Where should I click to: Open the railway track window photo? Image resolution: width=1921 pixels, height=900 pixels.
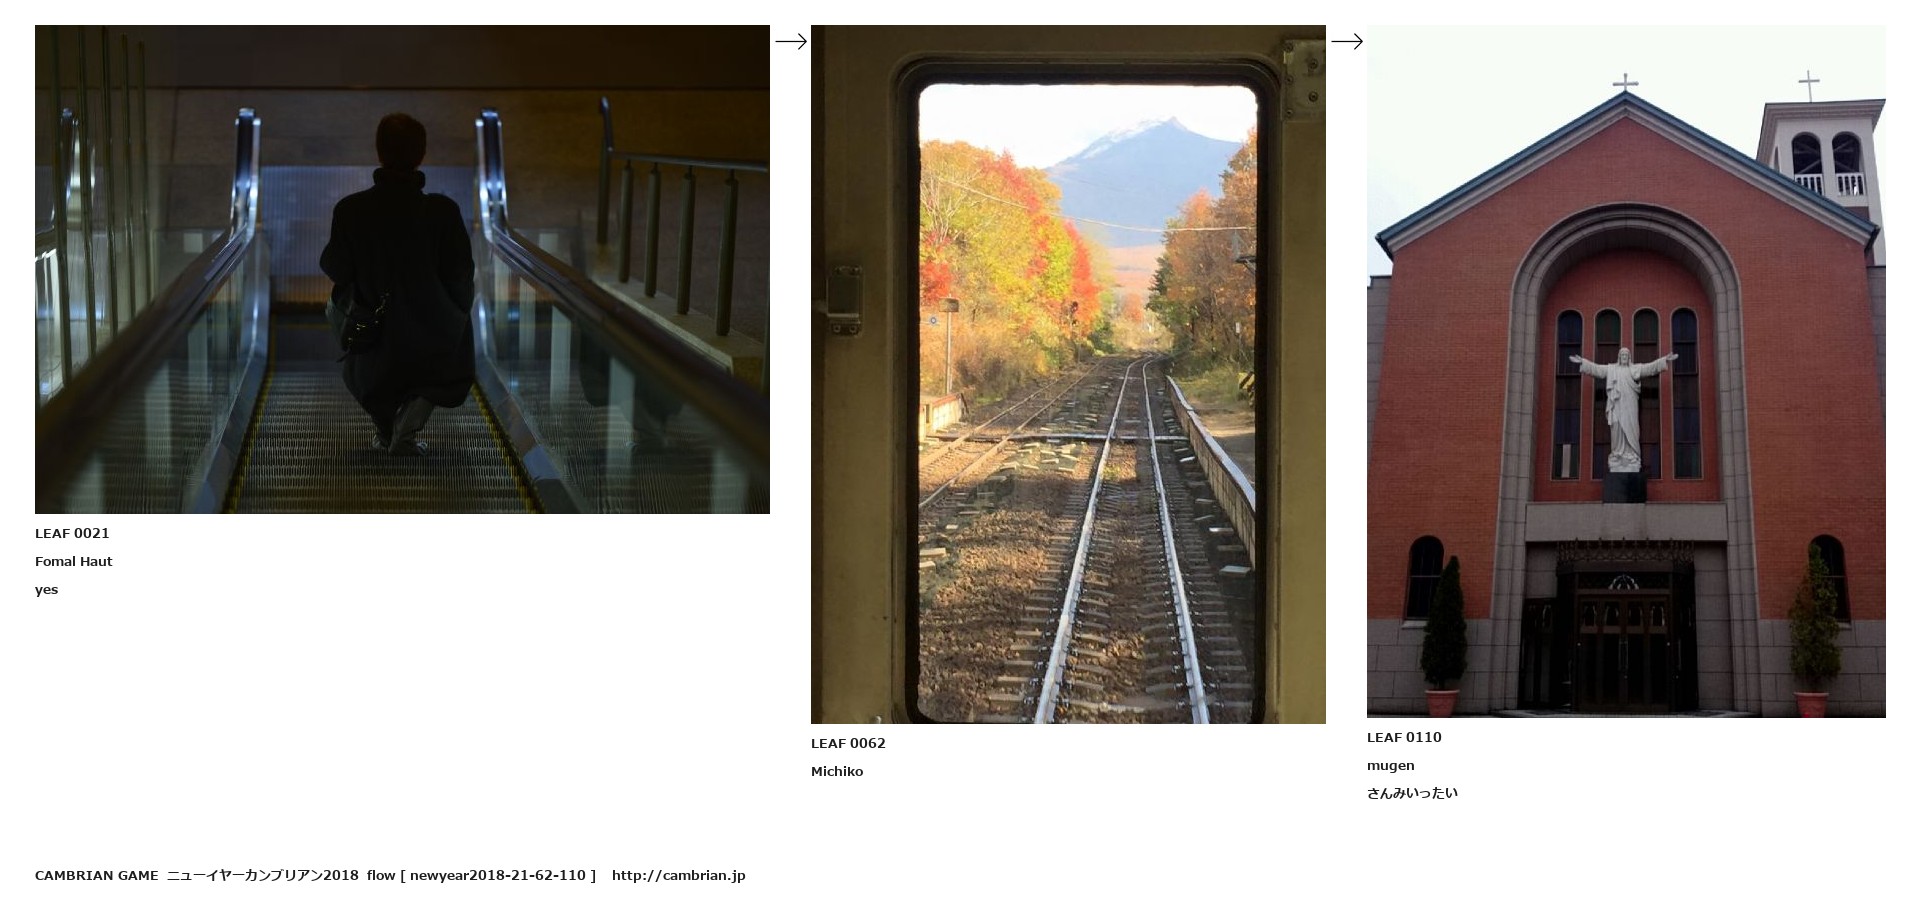(x=1068, y=374)
